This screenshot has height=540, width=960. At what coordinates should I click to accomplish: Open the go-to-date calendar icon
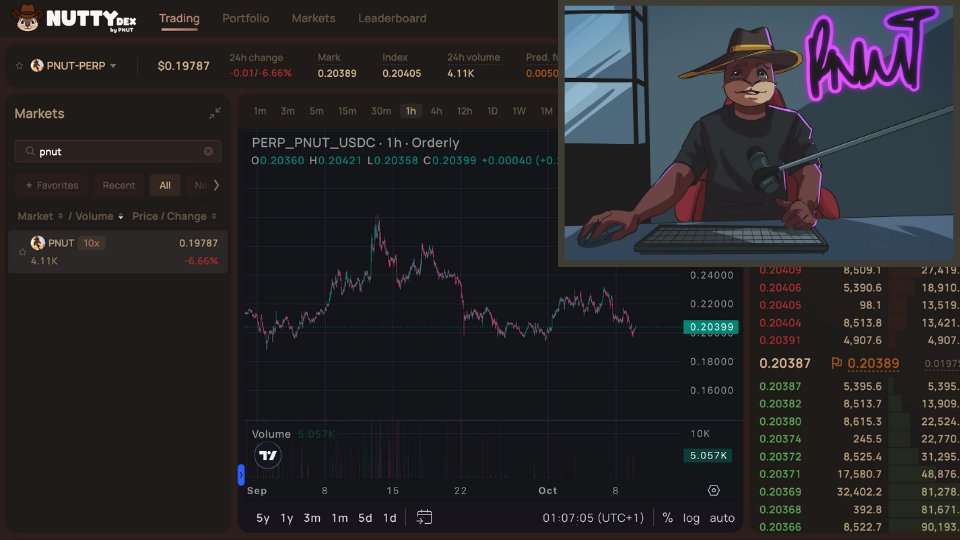[424, 517]
